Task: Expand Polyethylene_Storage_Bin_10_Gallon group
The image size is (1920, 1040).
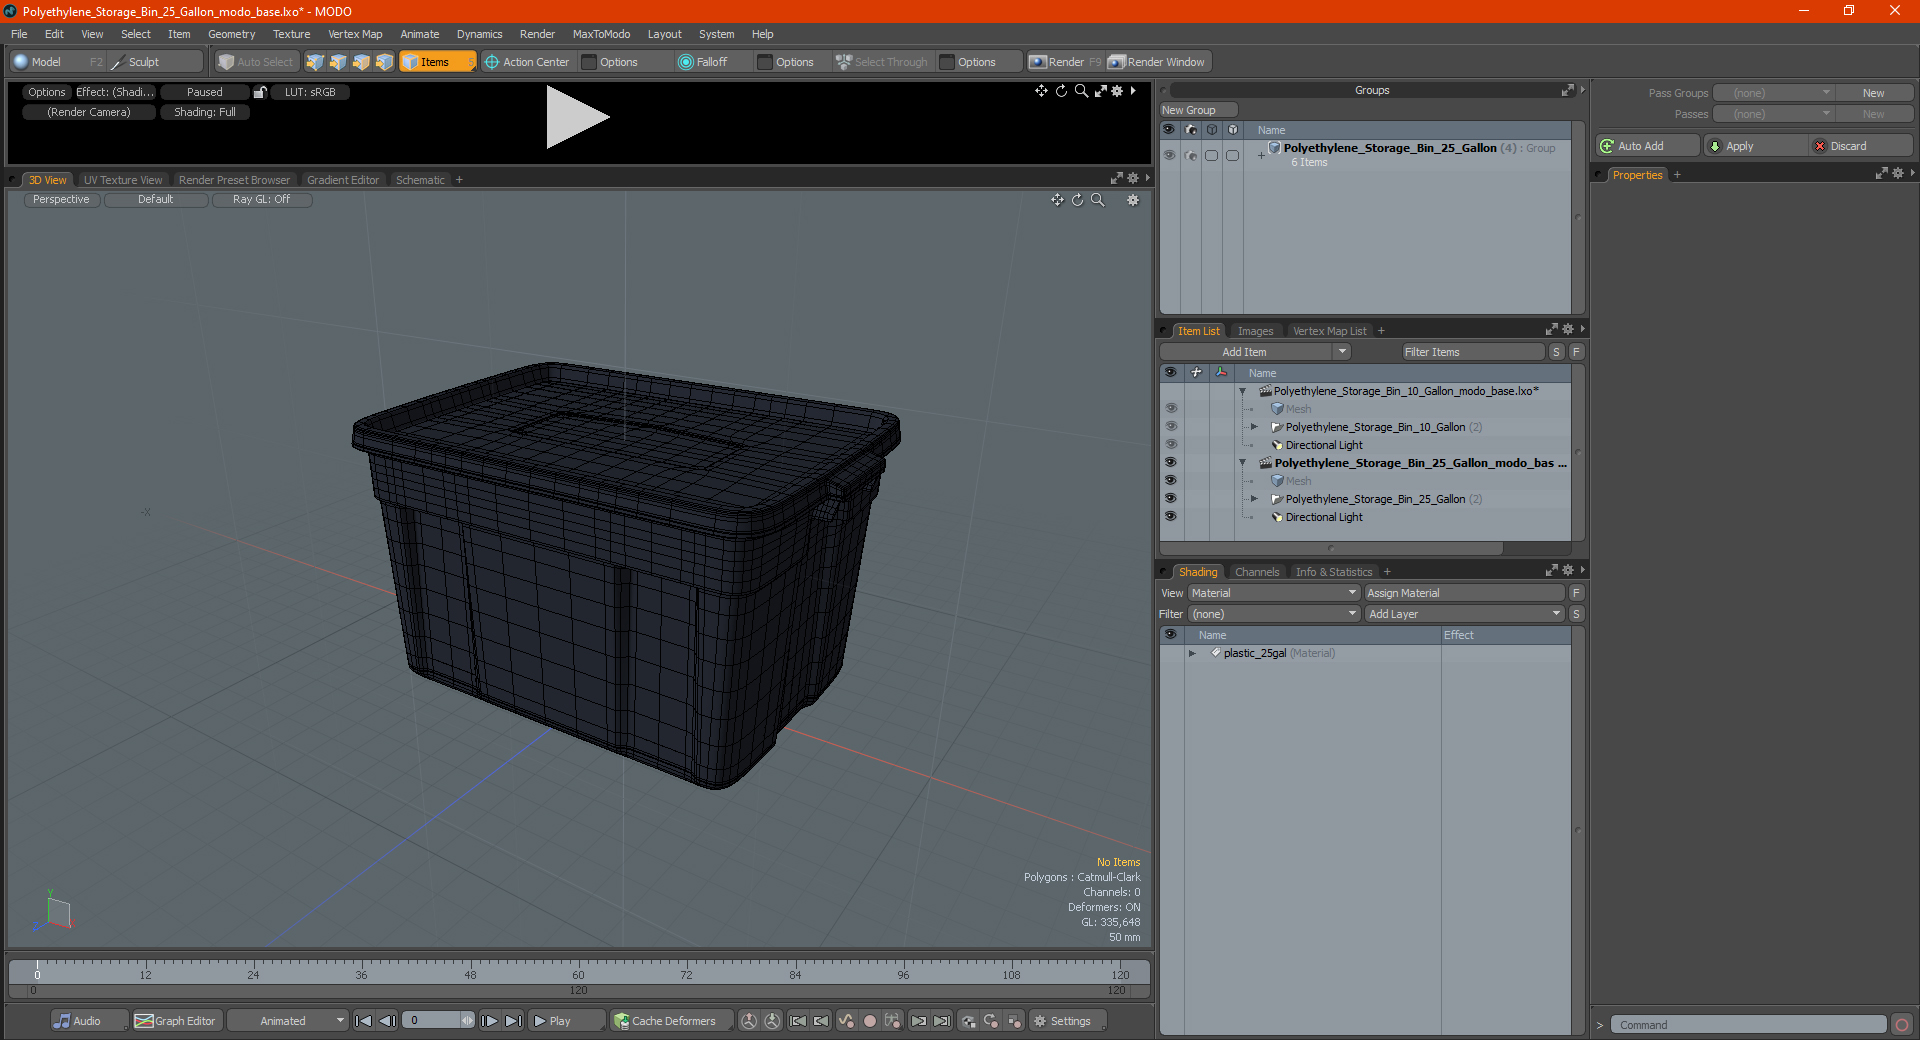Action: pos(1254,427)
